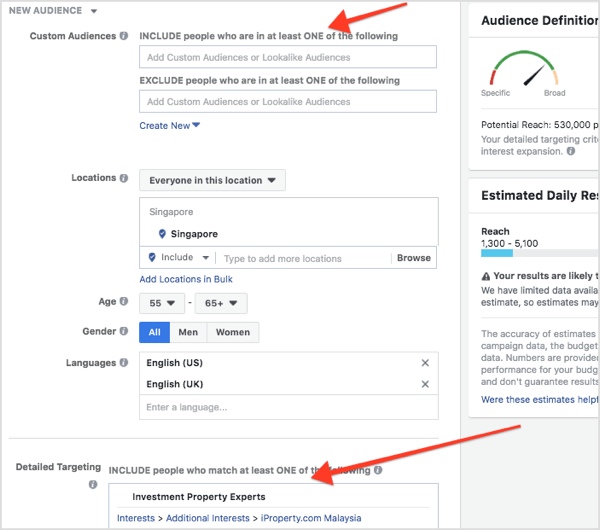Viewport: 600px width, 530px height.
Task: Click the Reach 1,300 - 5,100 value
Action: click(509, 243)
